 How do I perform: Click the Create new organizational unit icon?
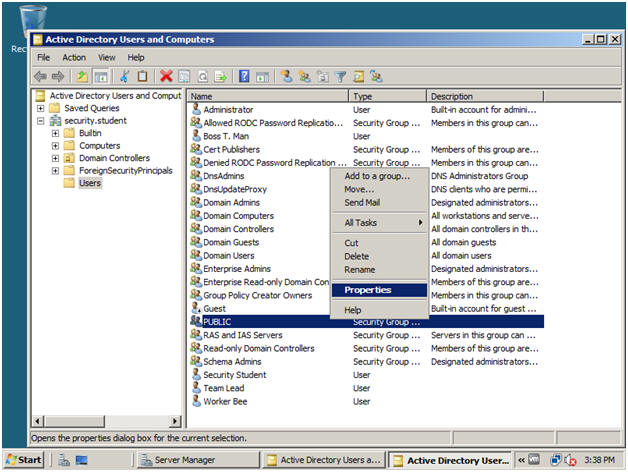pyautogui.click(x=323, y=76)
